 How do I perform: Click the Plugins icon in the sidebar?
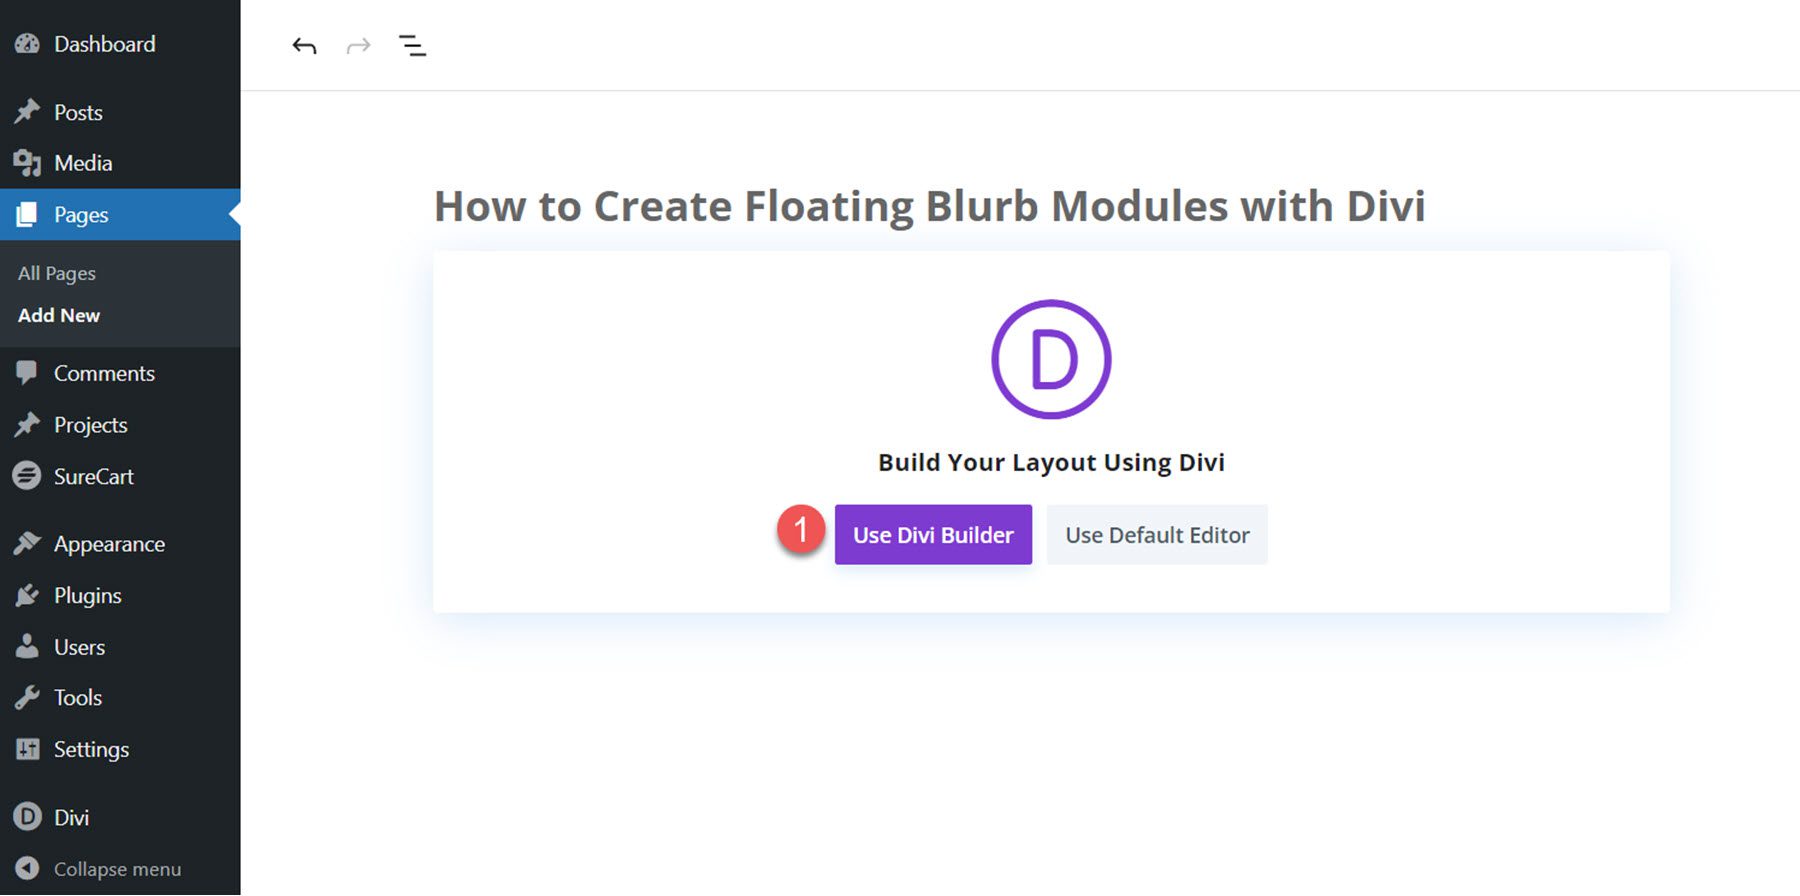[26, 595]
